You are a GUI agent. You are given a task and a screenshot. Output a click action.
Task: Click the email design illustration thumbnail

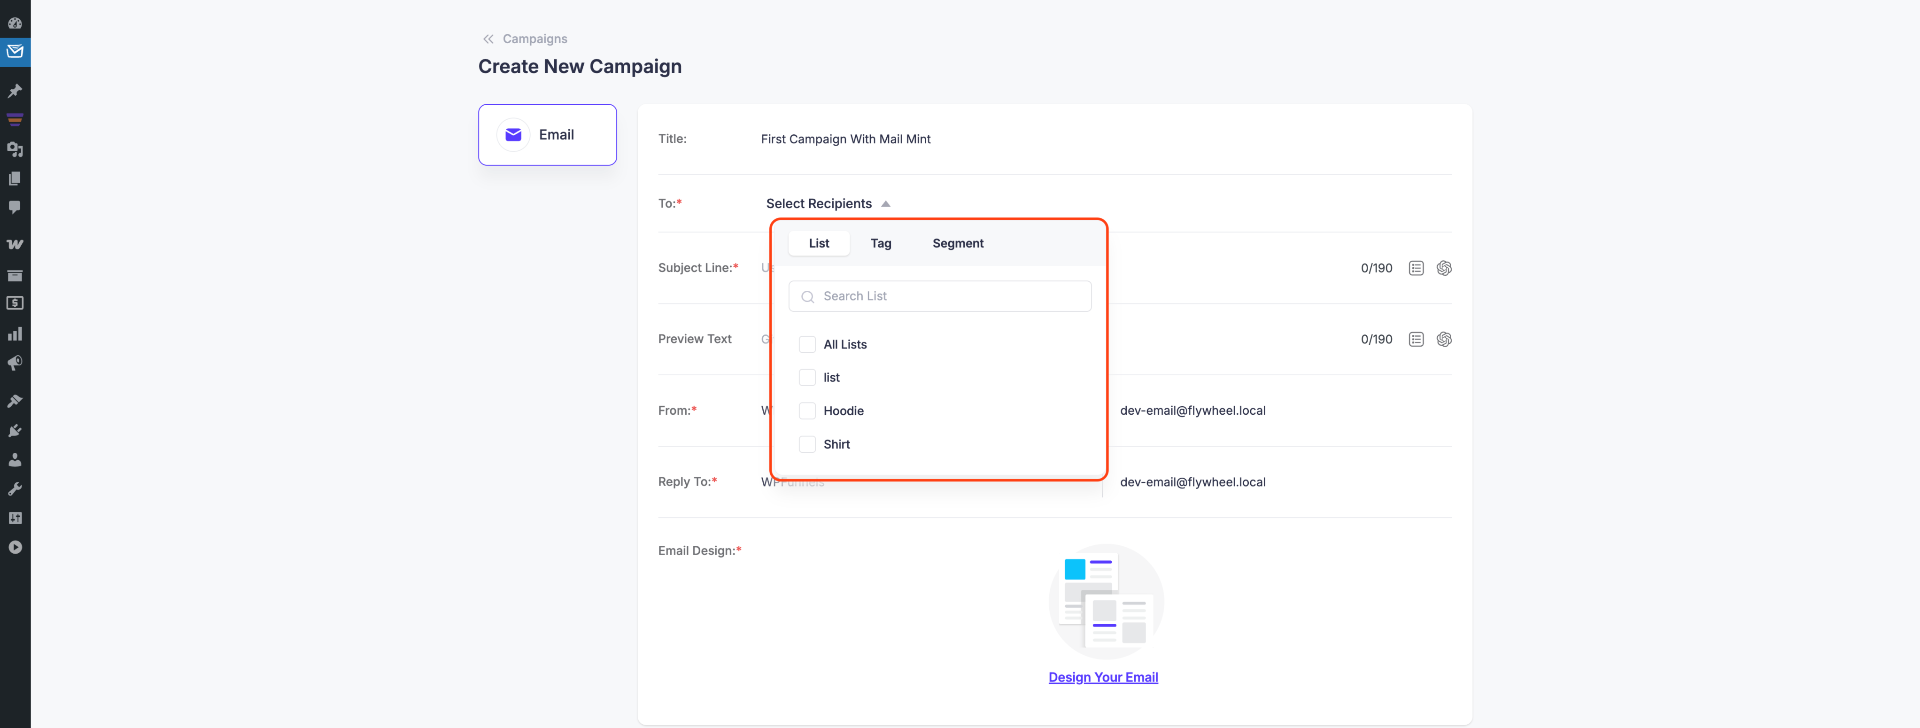(1106, 601)
